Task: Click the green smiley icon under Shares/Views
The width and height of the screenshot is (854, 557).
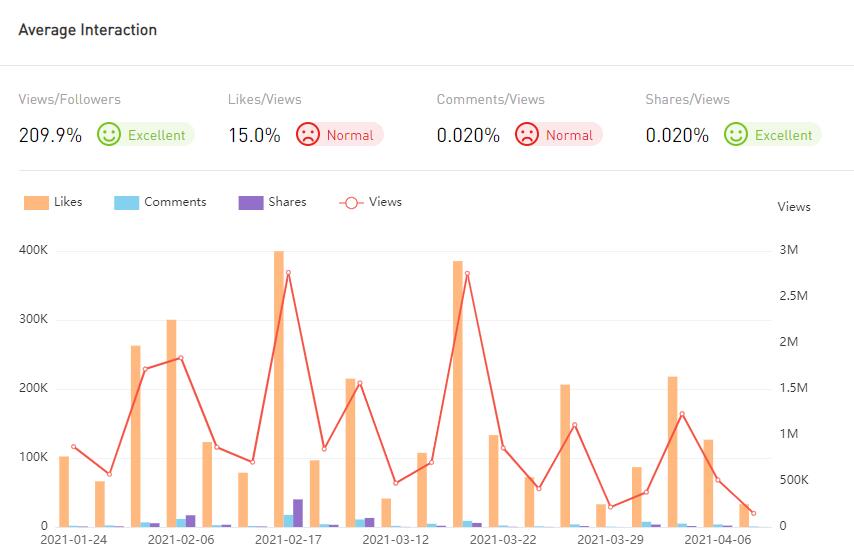Action: (736, 135)
